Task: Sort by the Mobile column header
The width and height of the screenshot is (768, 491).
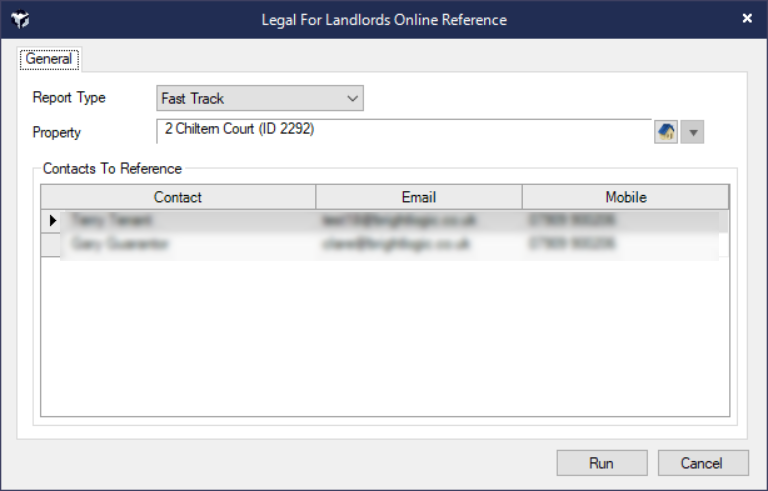Action: [x=625, y=197]
